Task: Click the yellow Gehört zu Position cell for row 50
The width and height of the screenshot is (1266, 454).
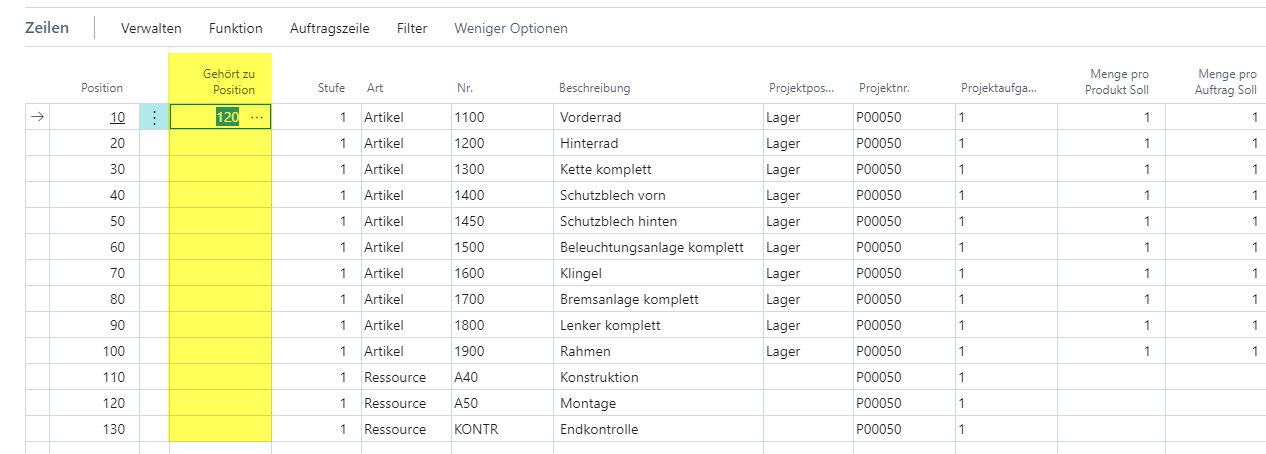Action: tap(220, 221)
